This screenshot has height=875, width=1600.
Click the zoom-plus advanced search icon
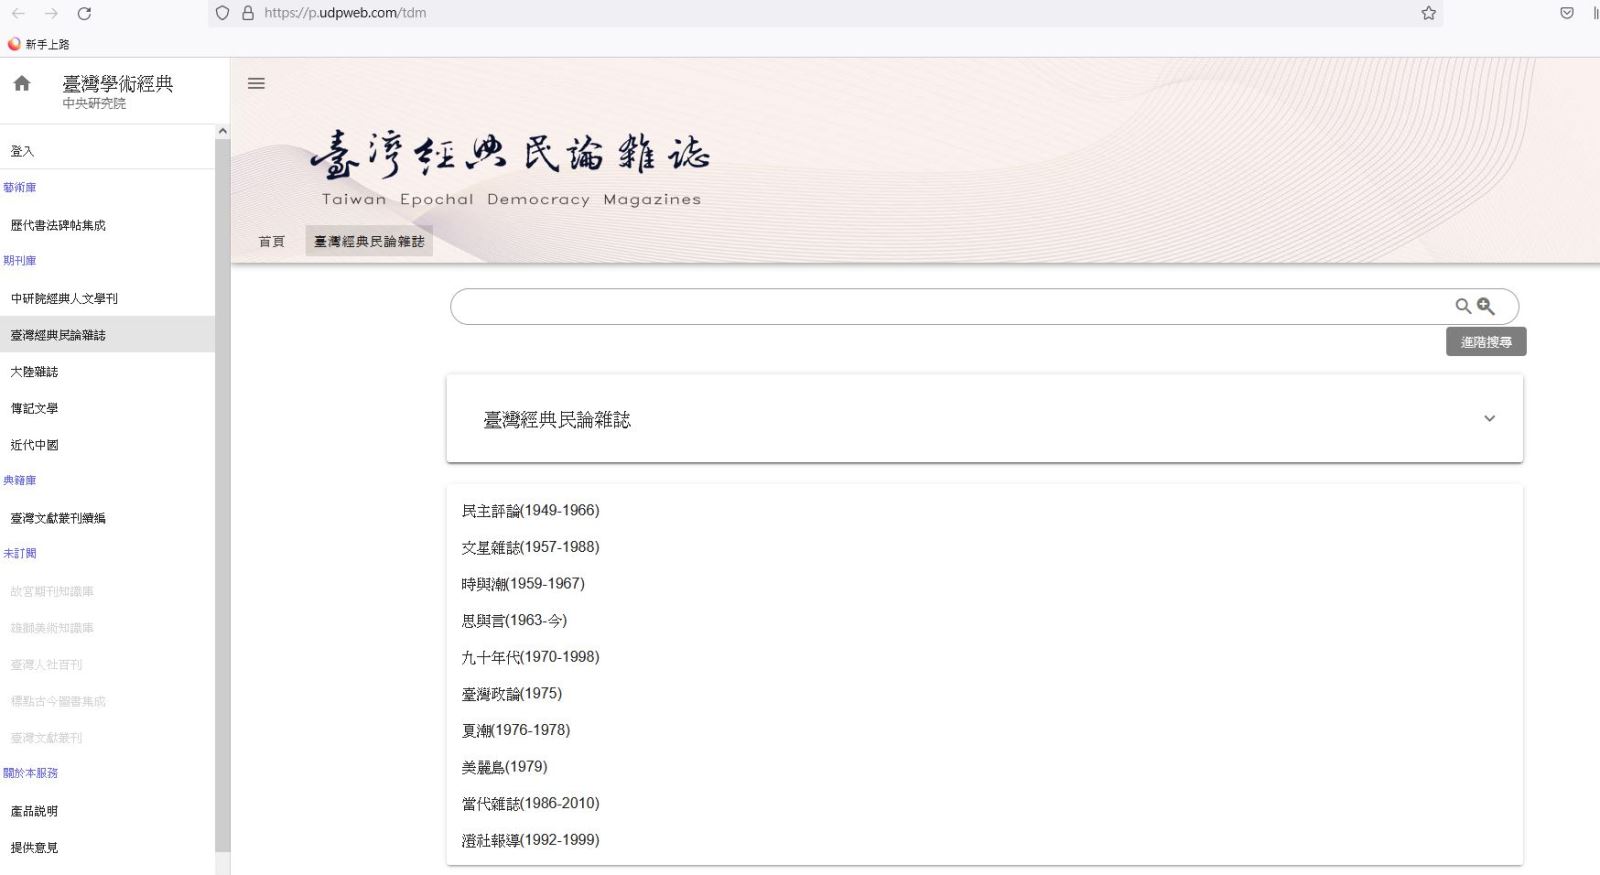[1486, 306]
